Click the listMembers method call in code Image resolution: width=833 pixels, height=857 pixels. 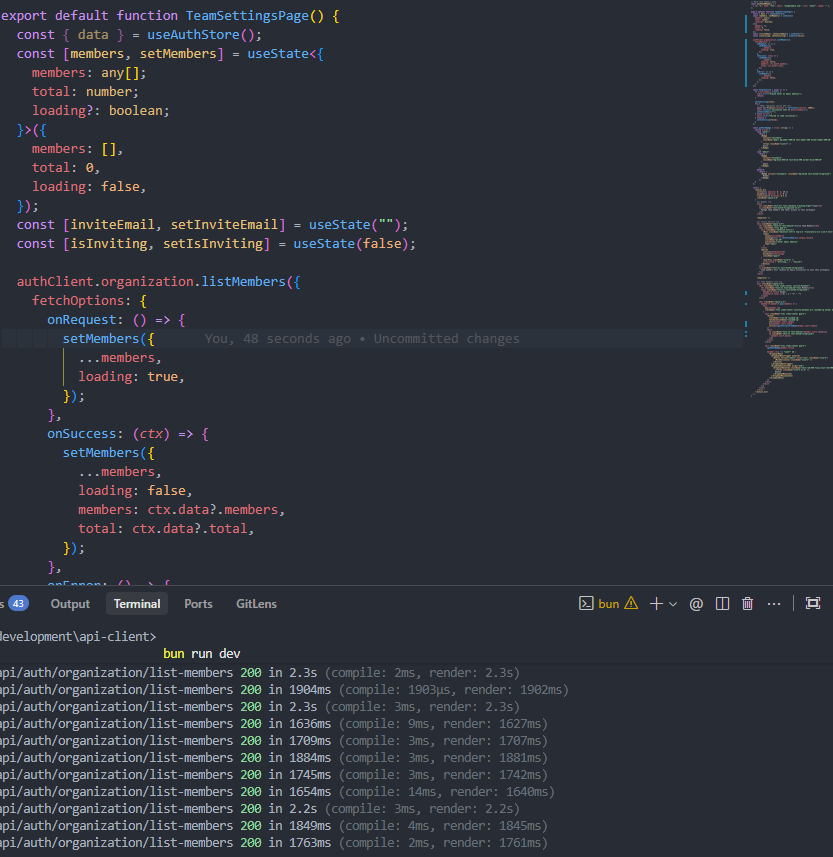tap(243, 282)
